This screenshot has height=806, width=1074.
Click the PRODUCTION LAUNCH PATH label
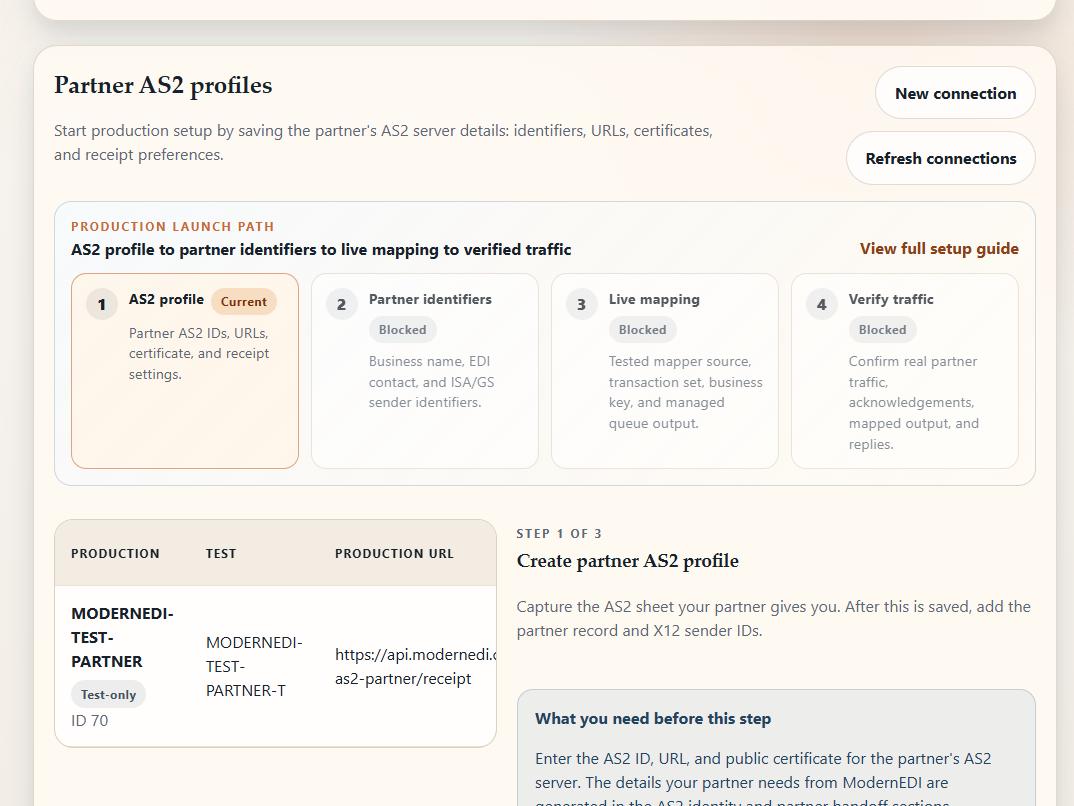173,227
